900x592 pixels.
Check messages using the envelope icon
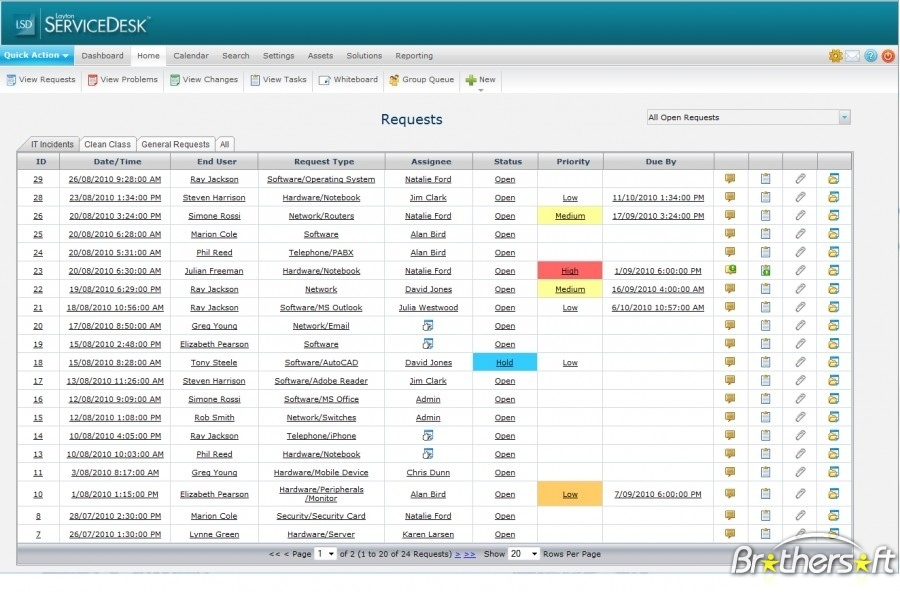point(854,57)
